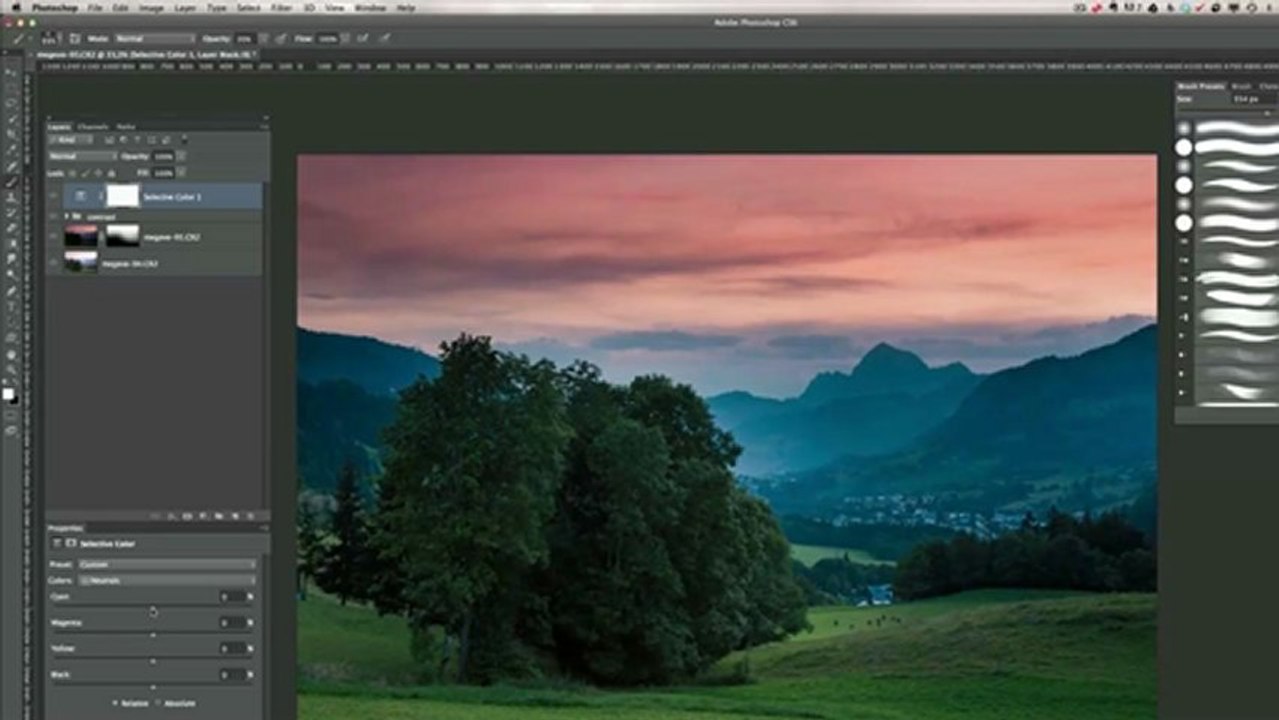Select the Eraser tool

tap(12, 228)
